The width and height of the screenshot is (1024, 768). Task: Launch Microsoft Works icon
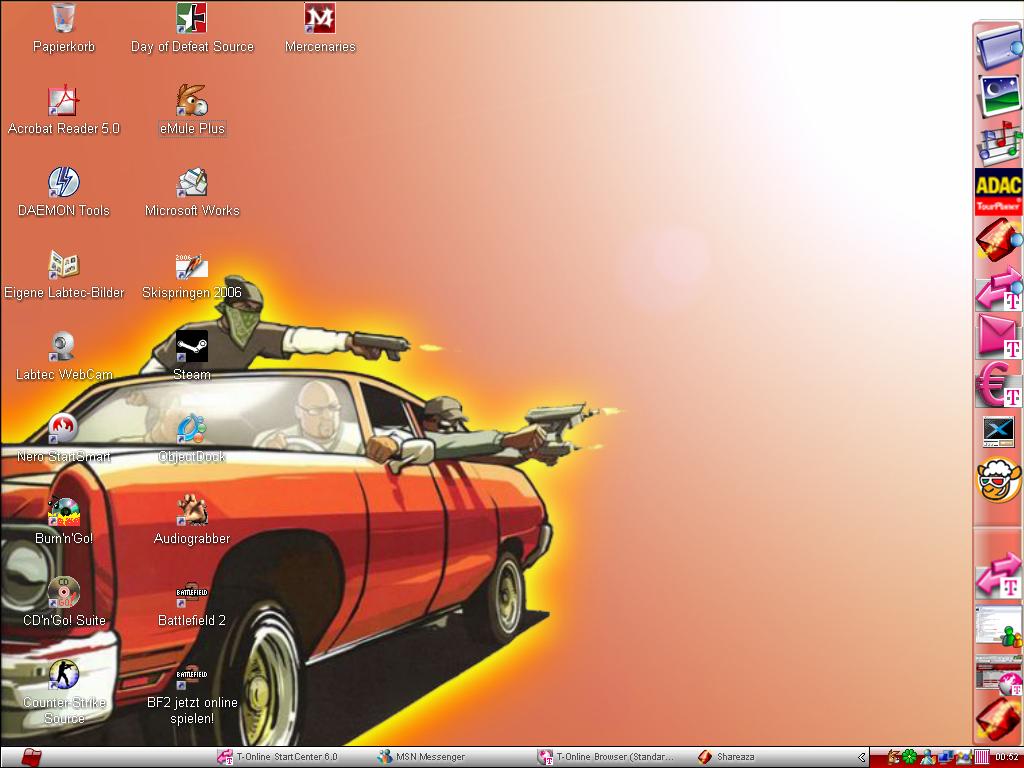click(191, 192)
